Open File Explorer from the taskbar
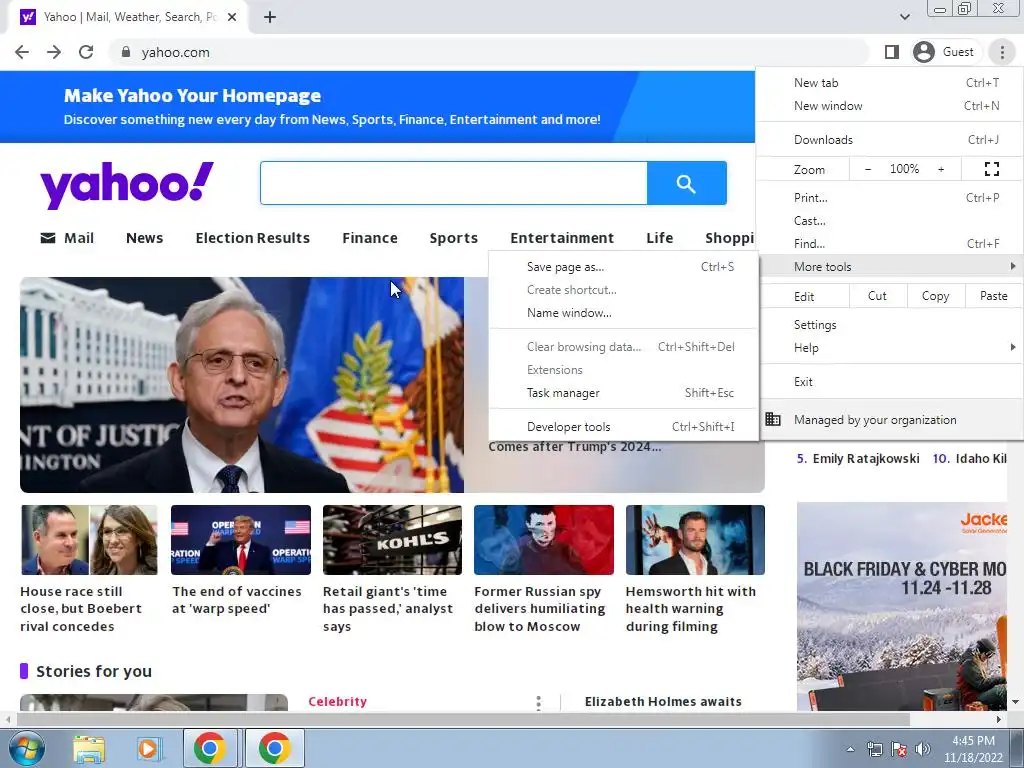The image size is (1024, 768). pyautogui.click(x=88, y=748)
